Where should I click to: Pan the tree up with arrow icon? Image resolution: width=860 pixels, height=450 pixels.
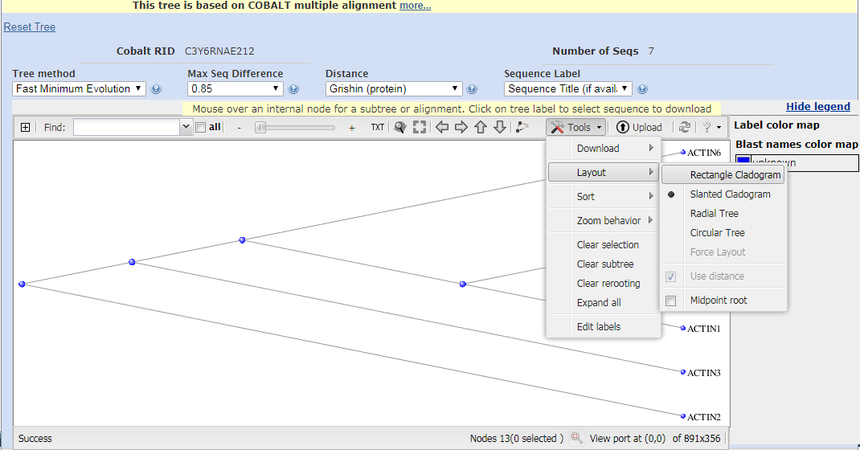pos(480,127)
